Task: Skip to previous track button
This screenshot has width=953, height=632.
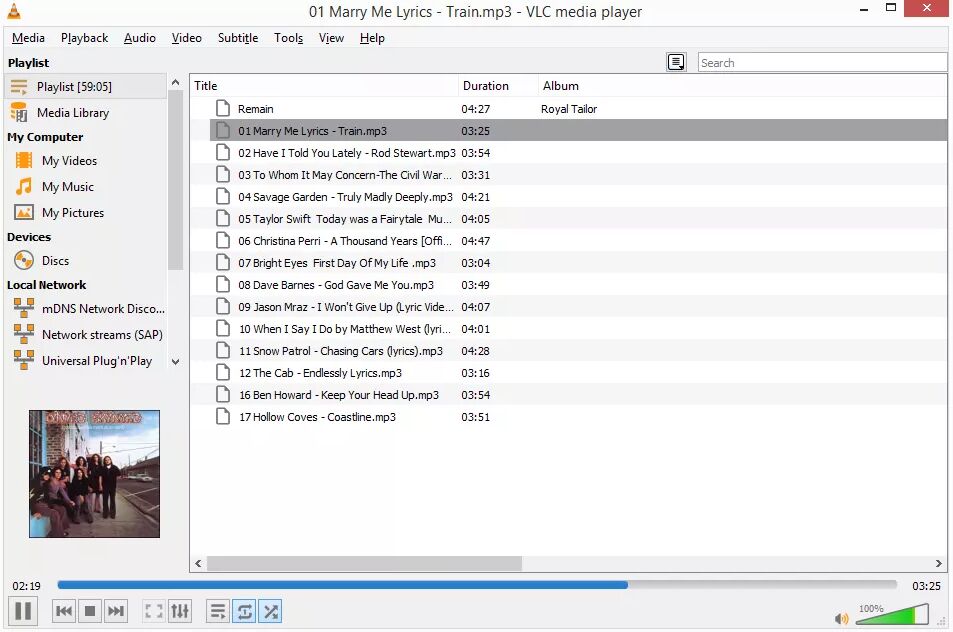Action: (64, 611)
